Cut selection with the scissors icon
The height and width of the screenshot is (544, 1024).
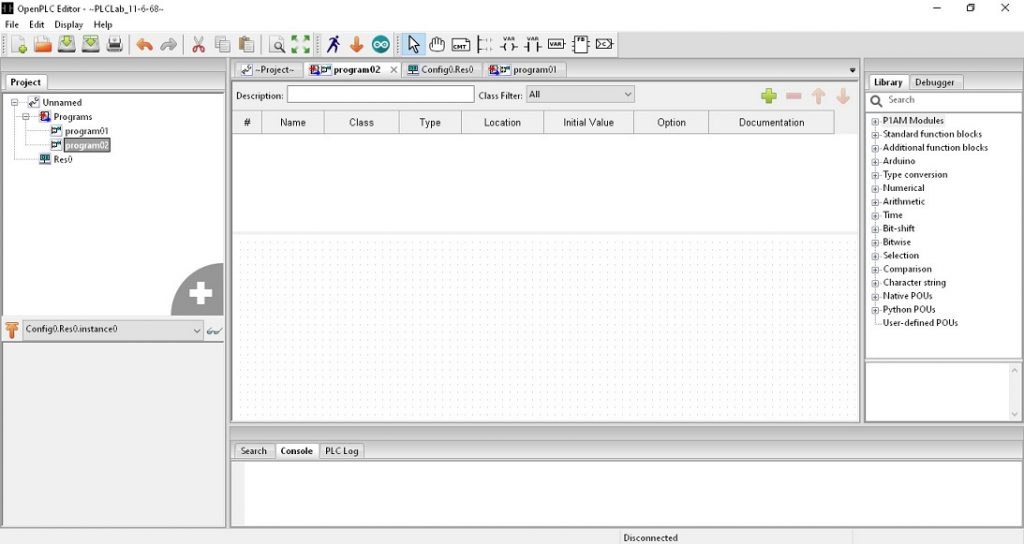click(x=199, y=44)
